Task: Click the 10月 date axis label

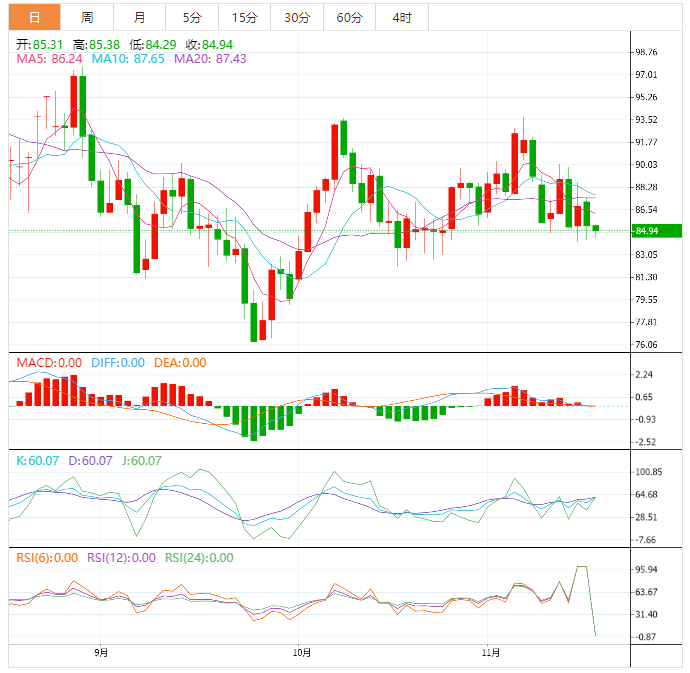Action: tap(302, 652)
